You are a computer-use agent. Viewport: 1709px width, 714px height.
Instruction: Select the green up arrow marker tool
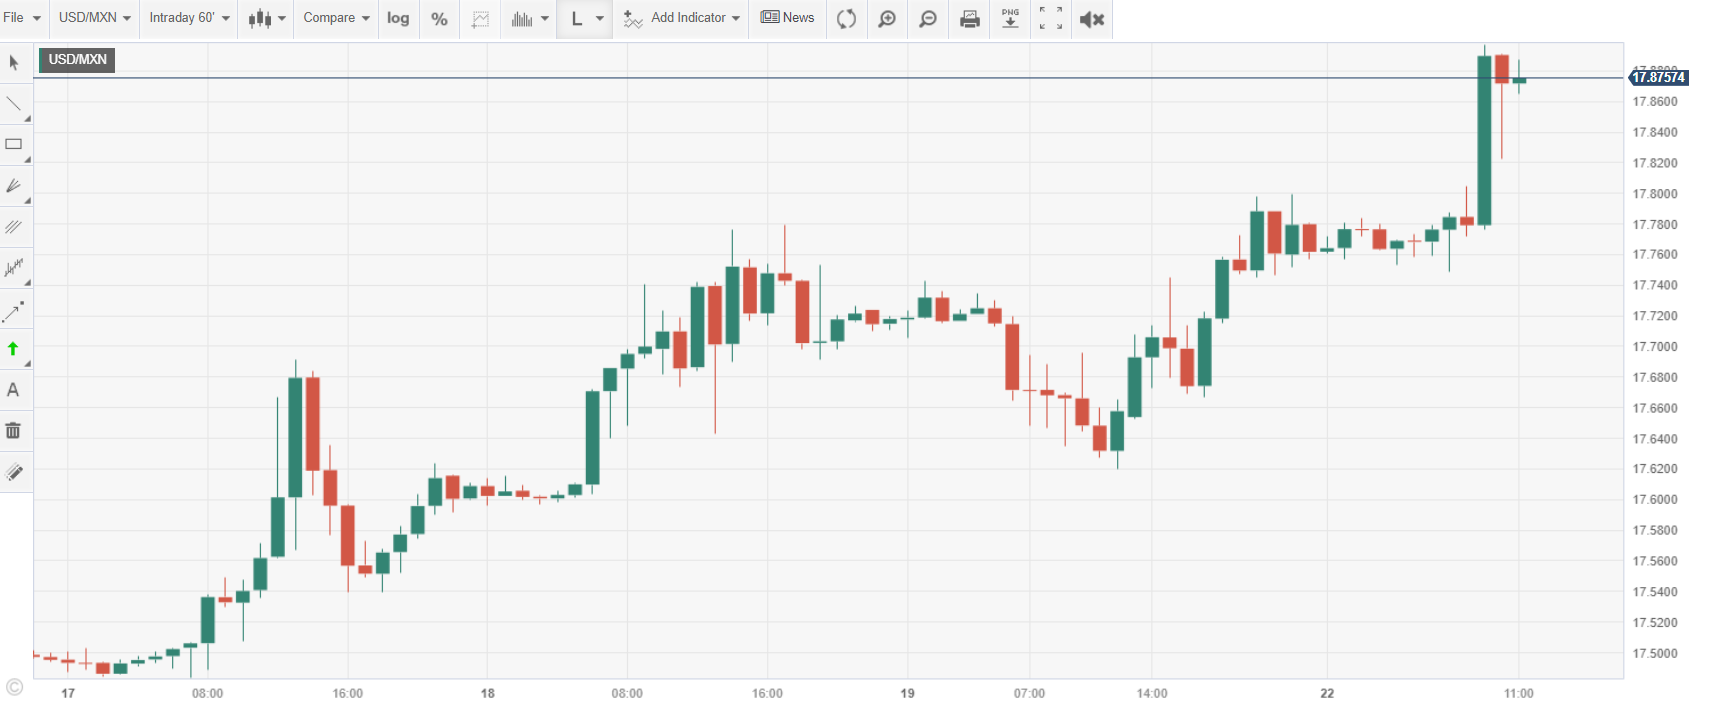click(14, 349)
